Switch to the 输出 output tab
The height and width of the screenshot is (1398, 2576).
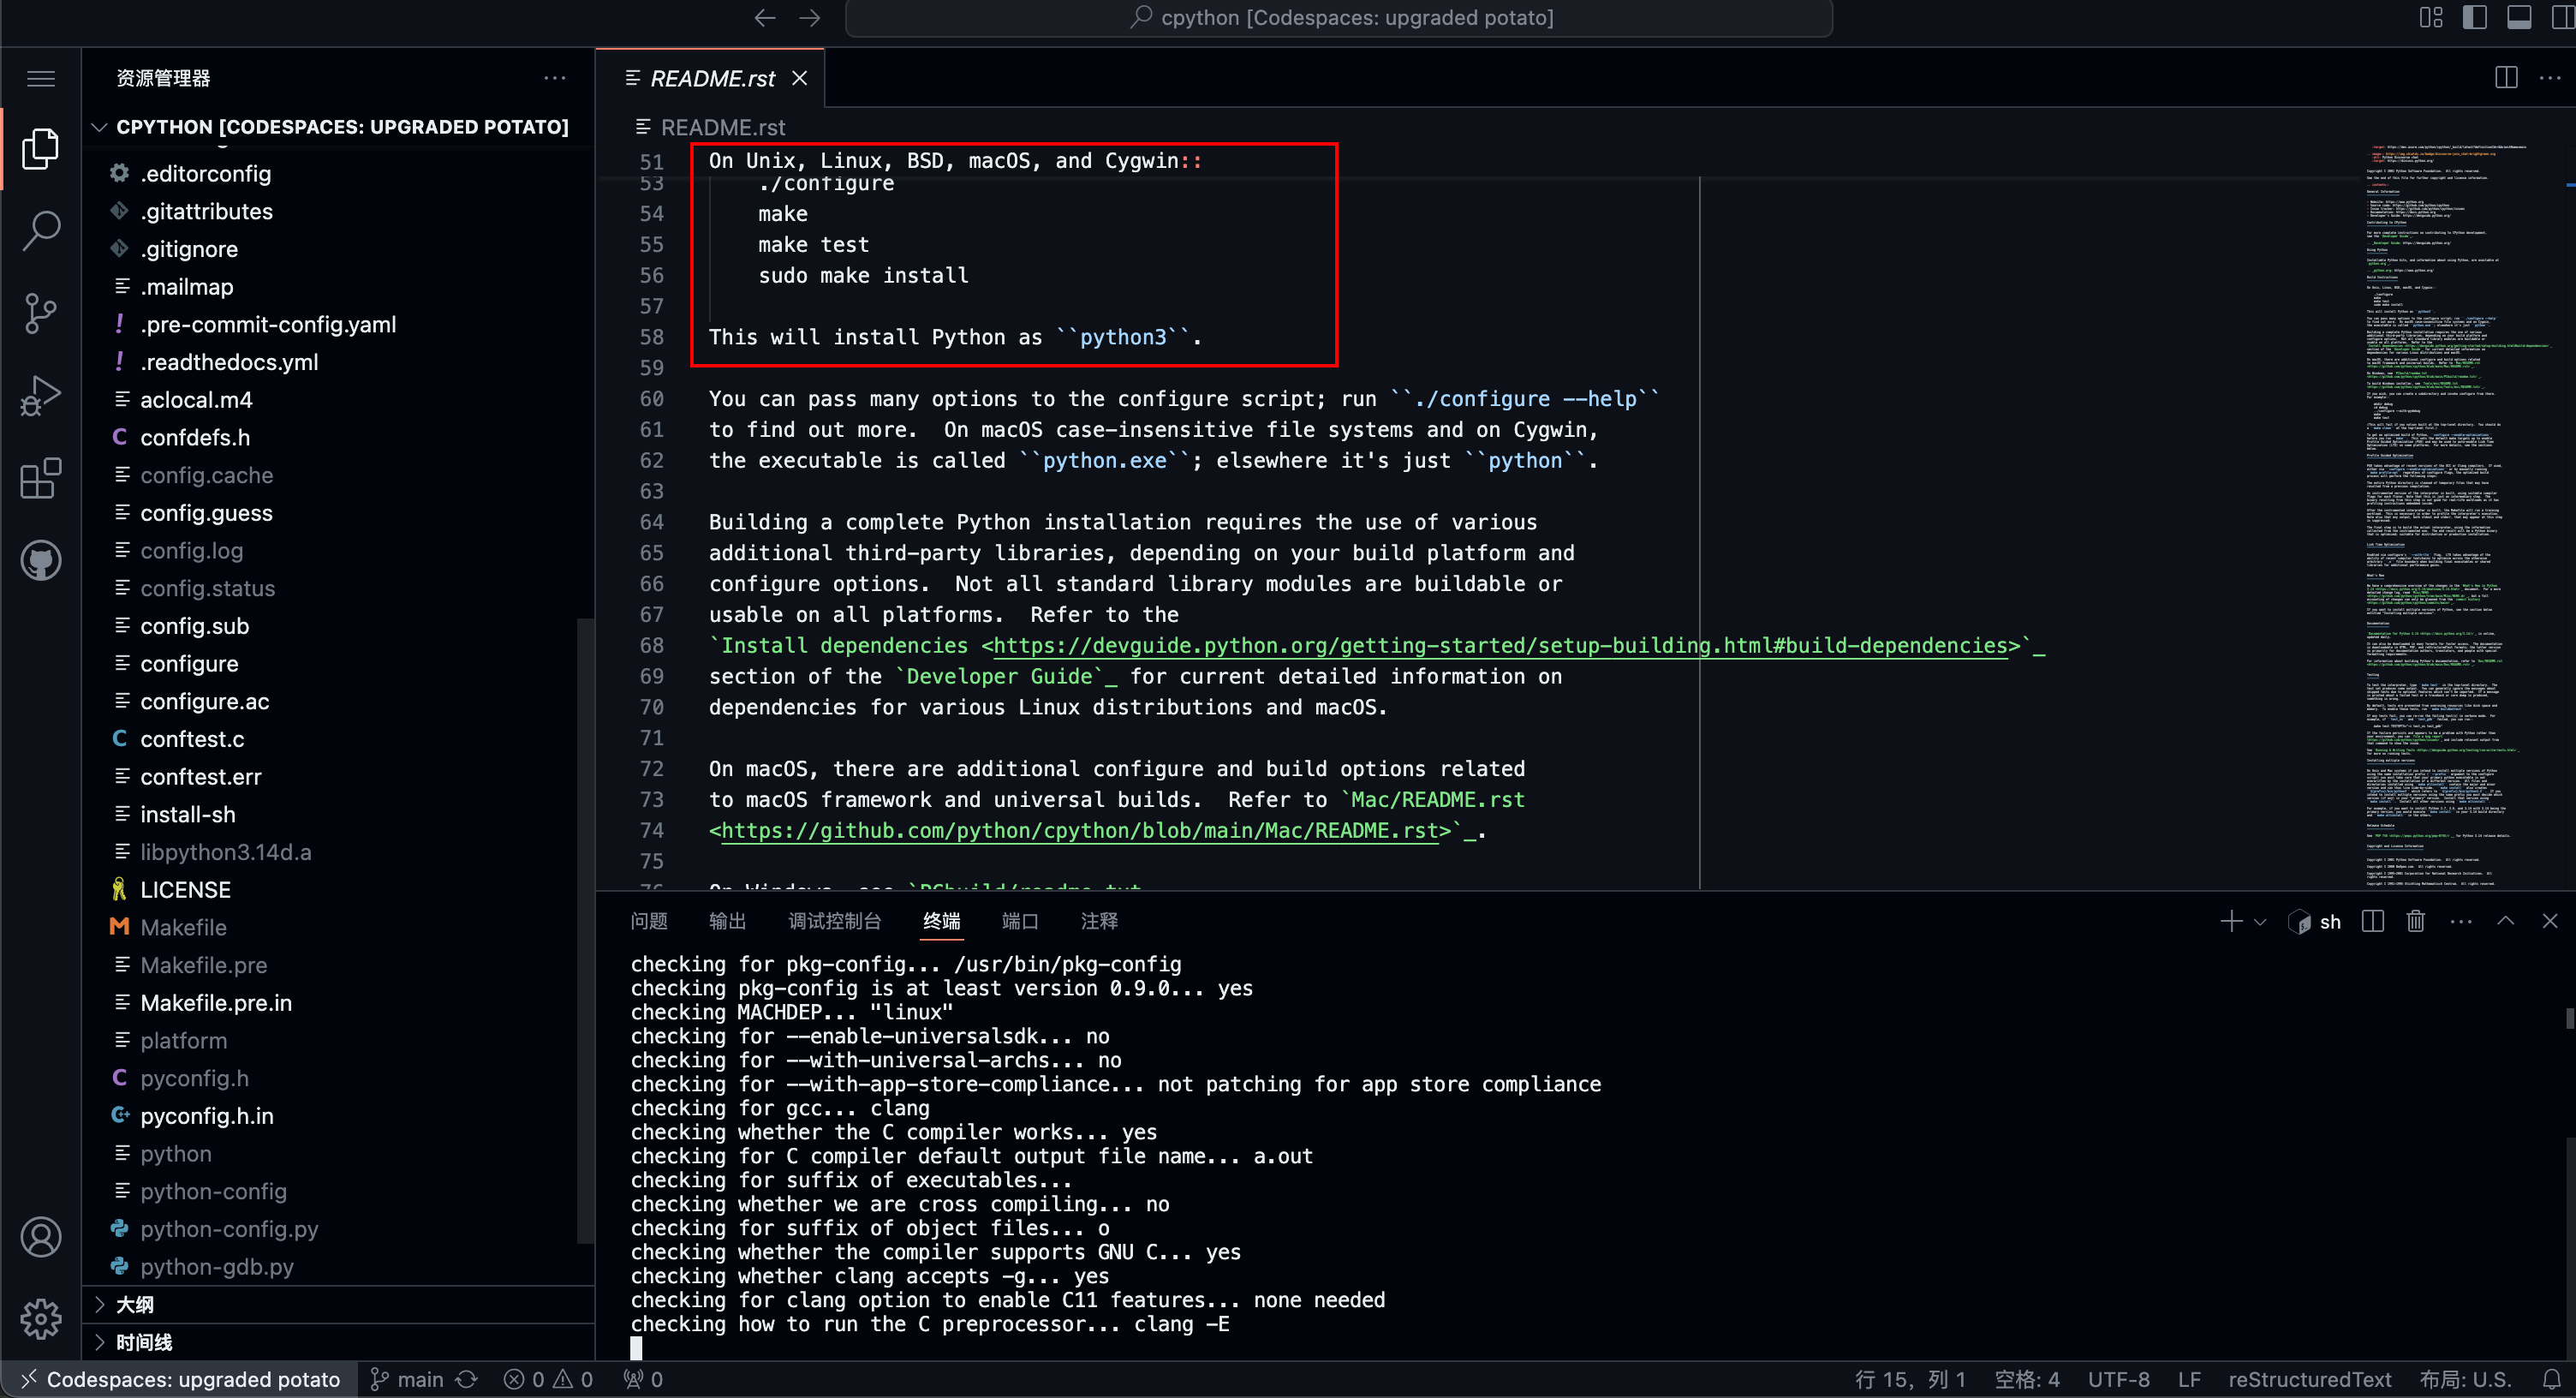pyautogui.click(x=727, y=921)
